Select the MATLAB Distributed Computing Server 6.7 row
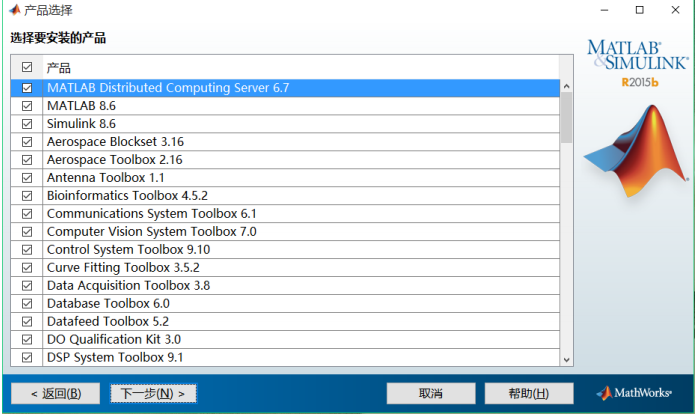Image resolution: width=695 pixels, height=417 pixels. [285, 88]
